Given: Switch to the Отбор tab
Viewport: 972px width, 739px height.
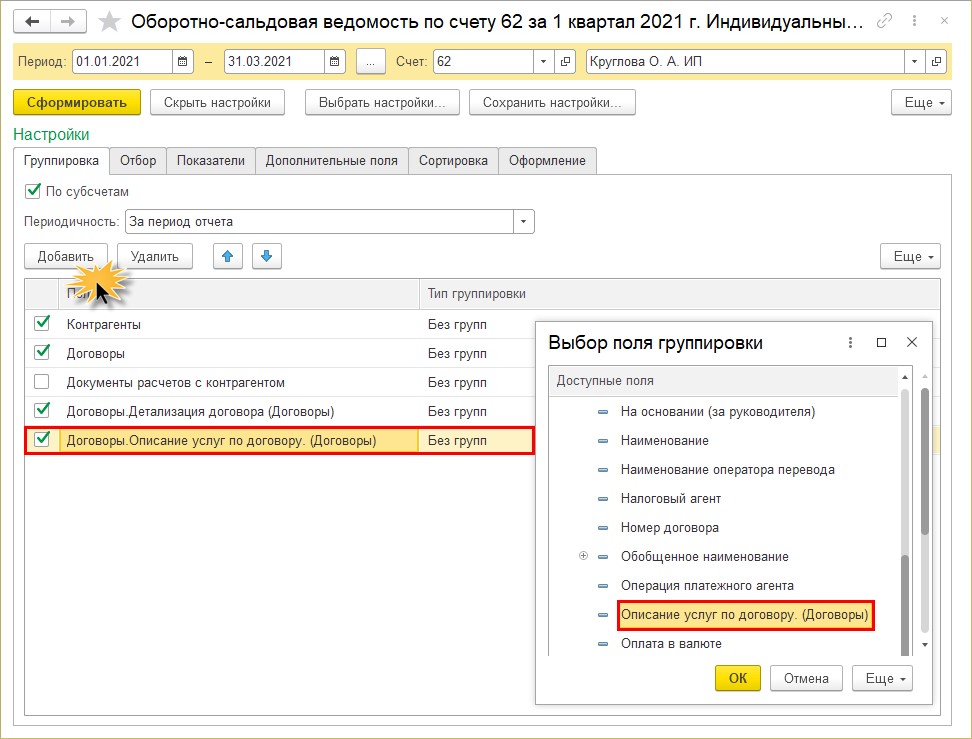Looking at the screenshot, I should tap(138, 160).
